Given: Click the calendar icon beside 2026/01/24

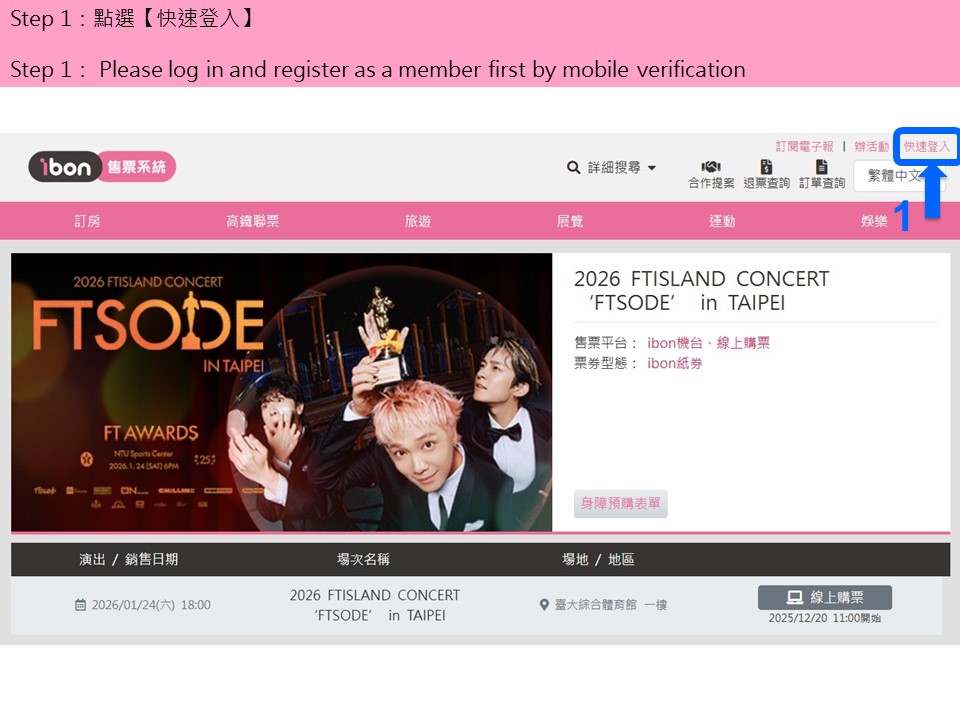Looking at the screenshot, I should pyautogui.click(x=80, y=605).
